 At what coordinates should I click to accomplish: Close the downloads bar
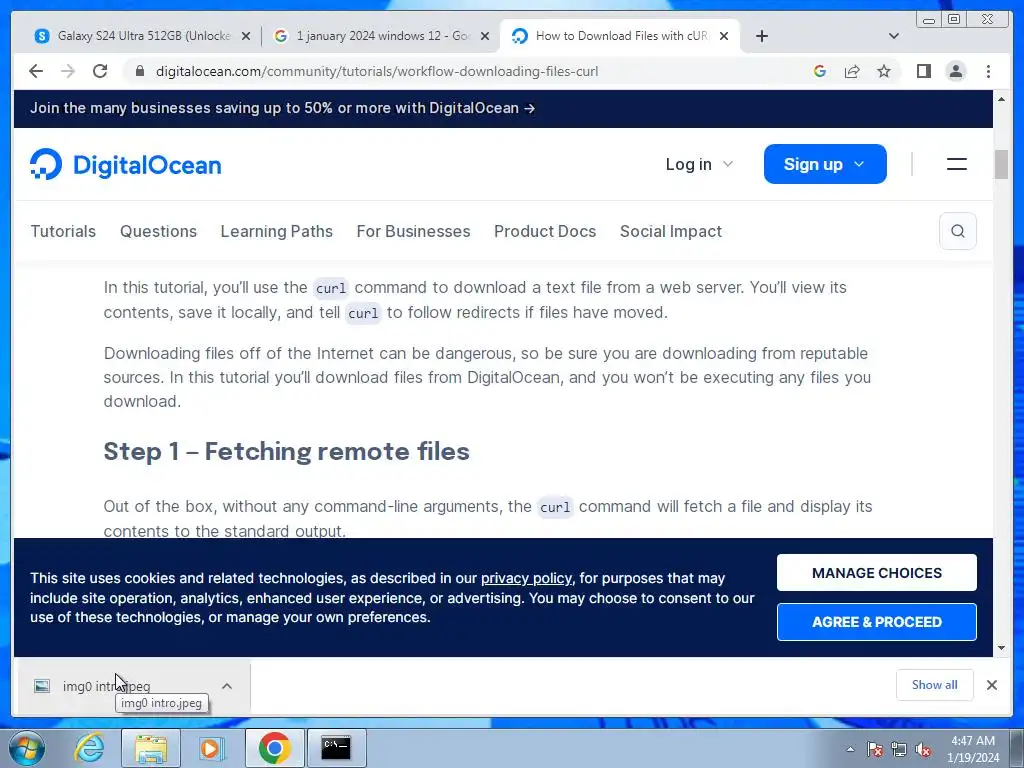point(991,684)
